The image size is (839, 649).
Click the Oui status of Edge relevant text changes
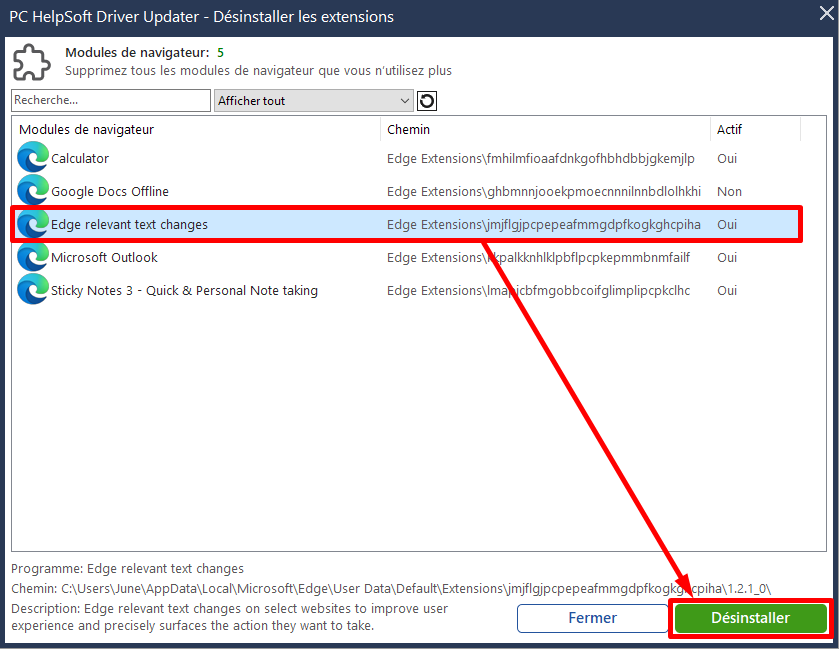coord(727,225)
